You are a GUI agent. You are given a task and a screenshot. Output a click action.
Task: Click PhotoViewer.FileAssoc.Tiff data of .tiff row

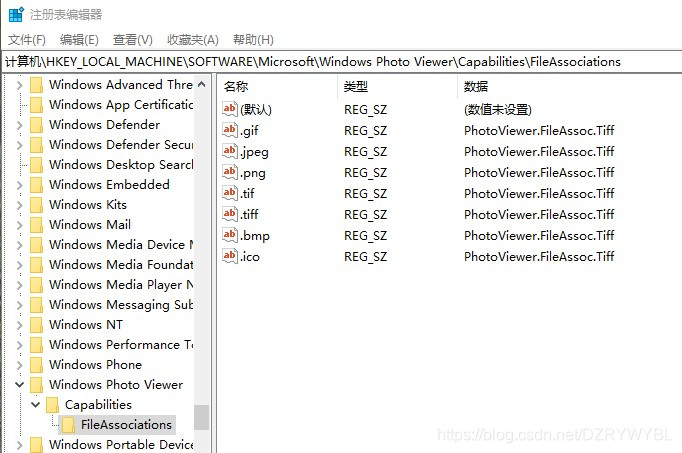[539, 214]
